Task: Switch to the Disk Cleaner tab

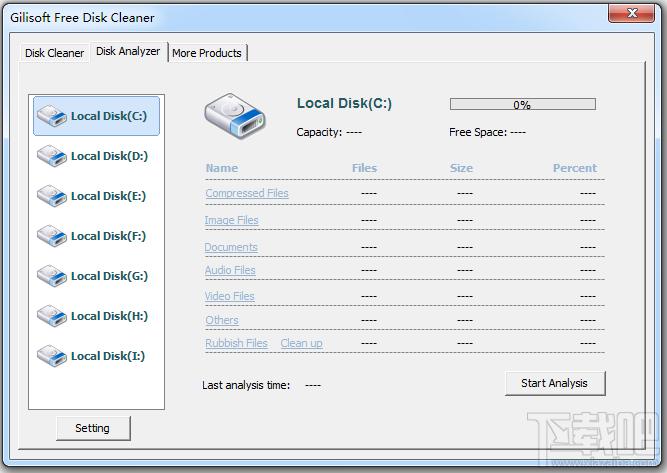Action: point(54,53)
